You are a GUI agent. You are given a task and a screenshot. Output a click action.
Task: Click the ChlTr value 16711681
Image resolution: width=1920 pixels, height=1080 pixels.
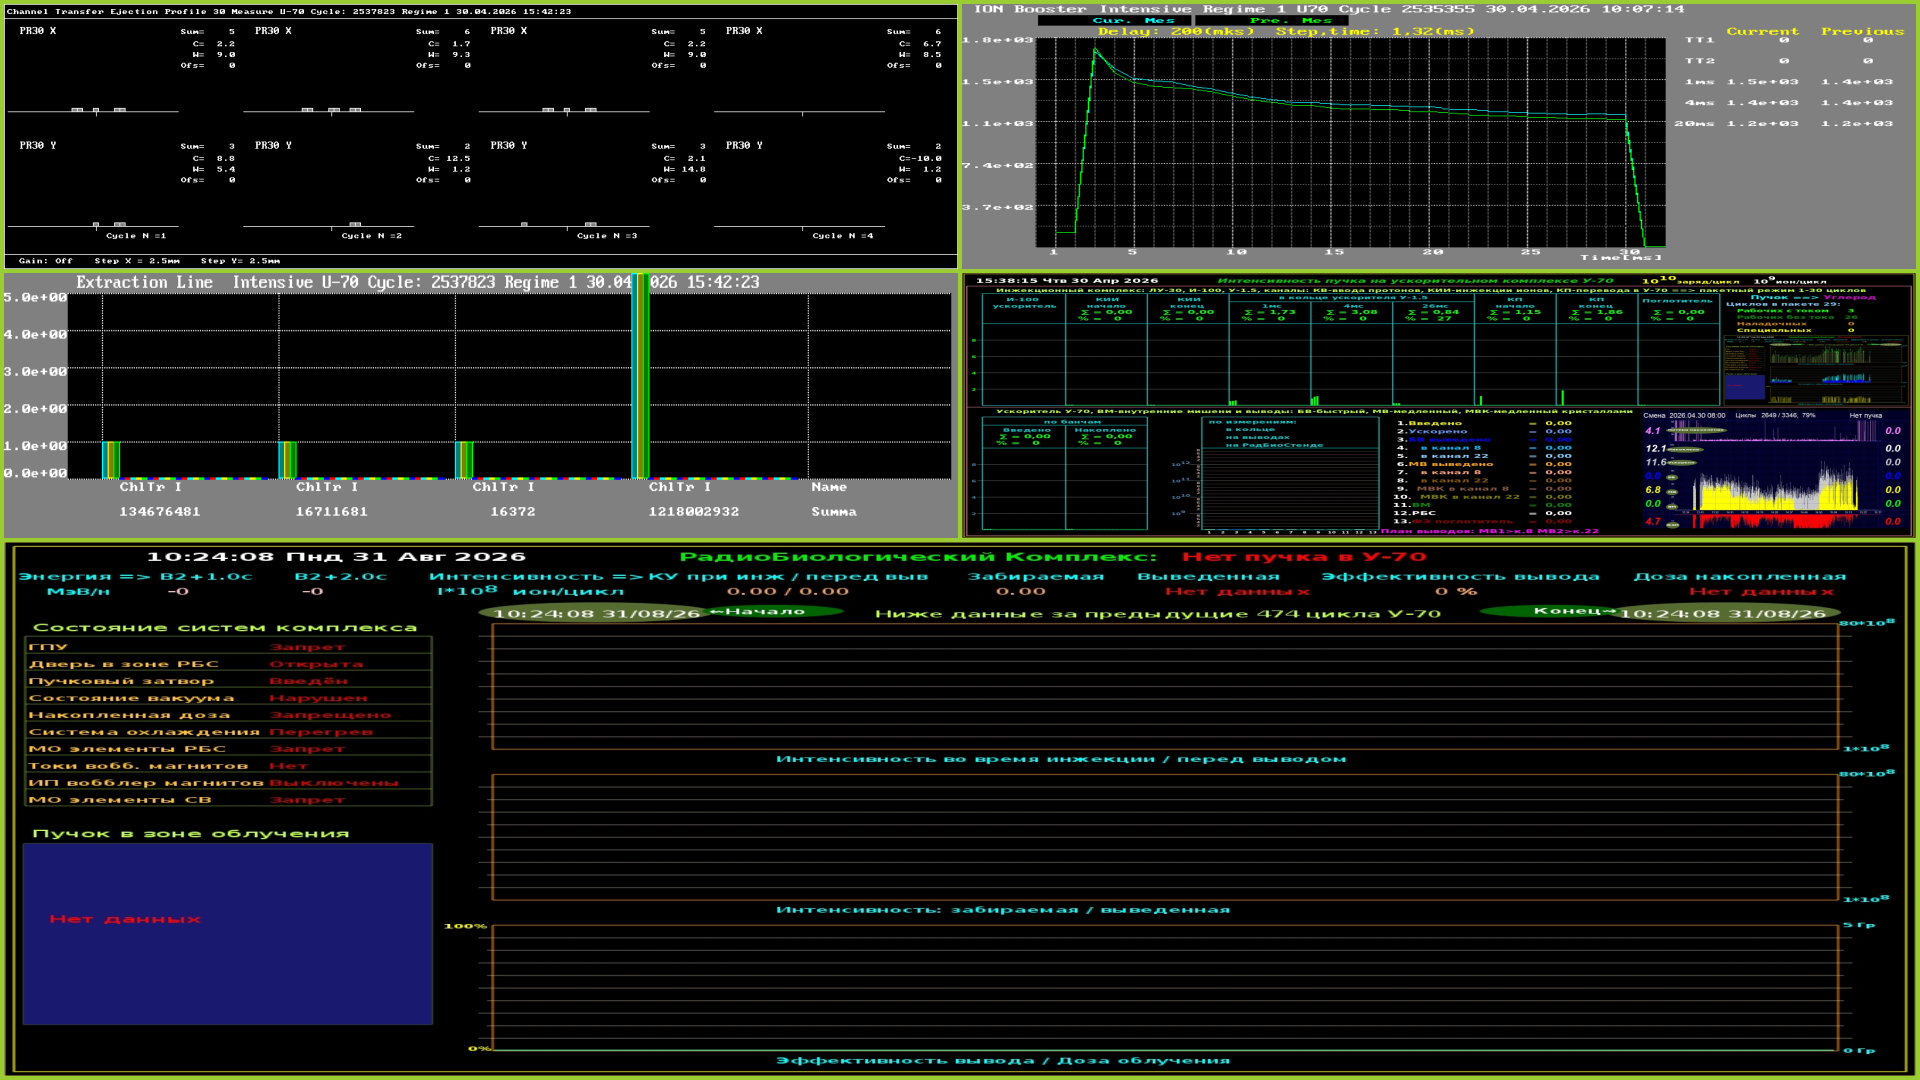(332, 512)
